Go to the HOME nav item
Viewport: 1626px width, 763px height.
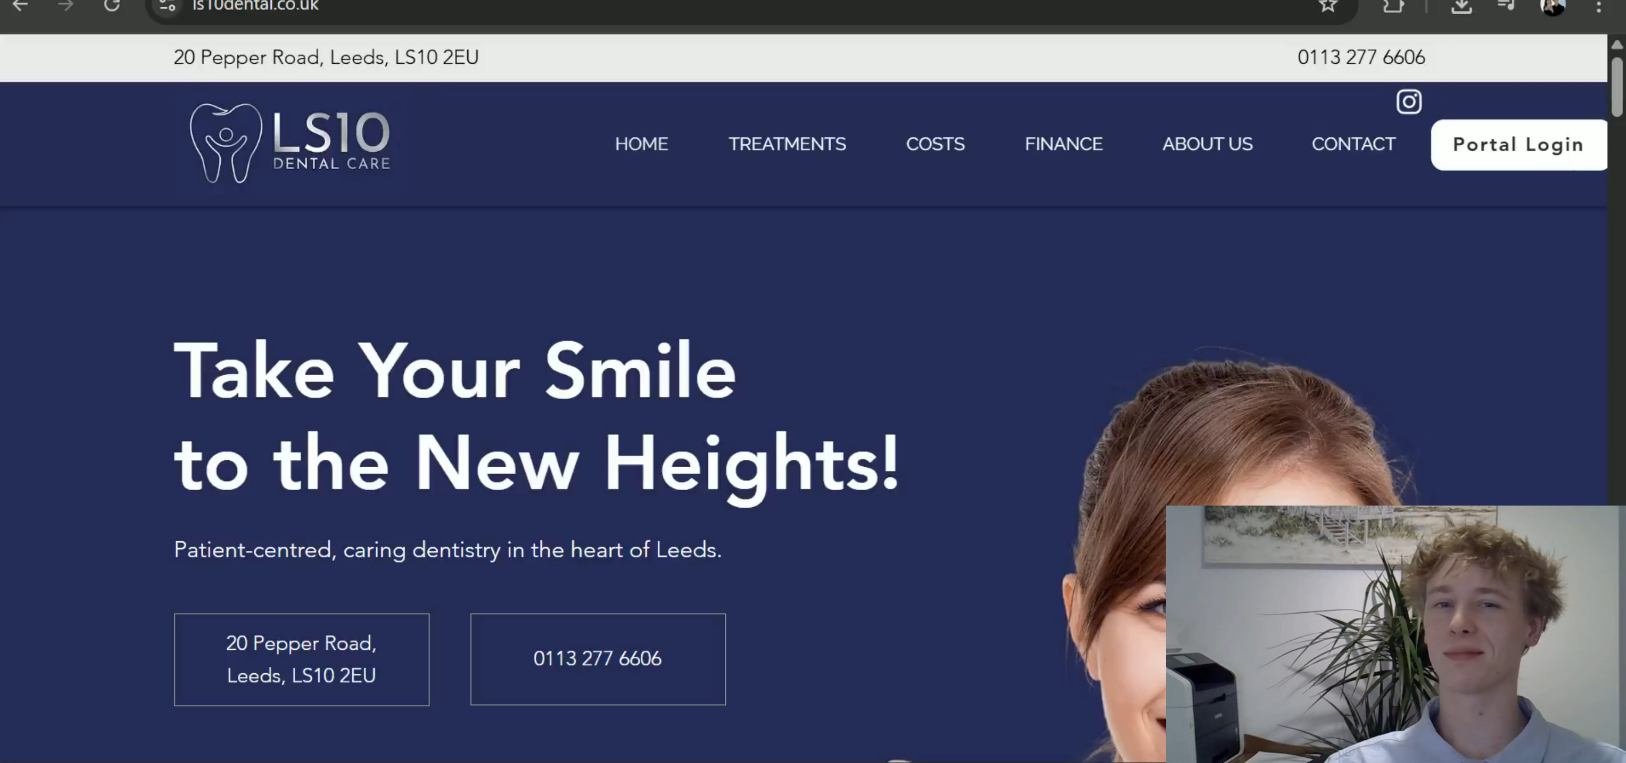(641, 144)
